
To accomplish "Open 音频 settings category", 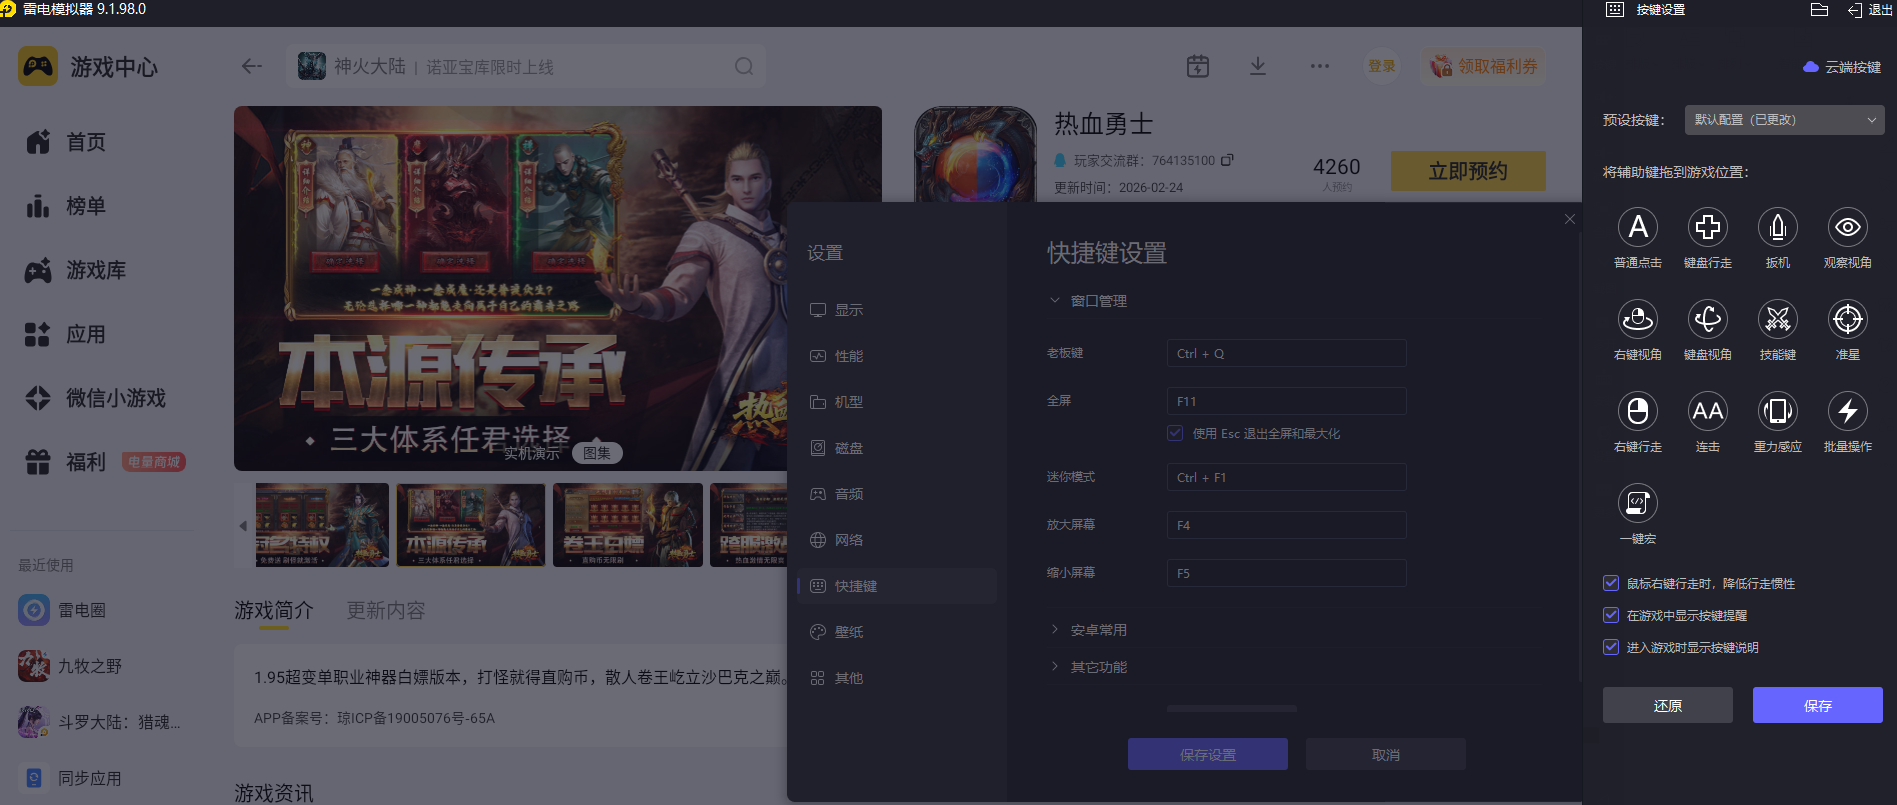I will point(897,494).
